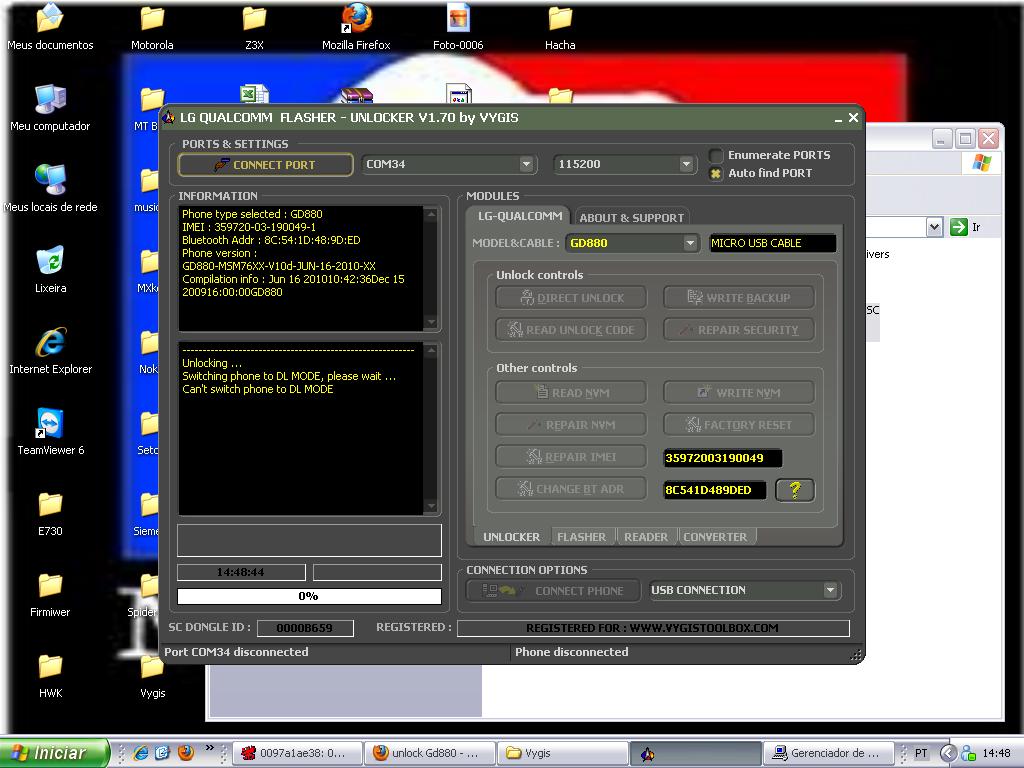
Task: Click the CHANGE BT ADR button
Action: (571, 489)
